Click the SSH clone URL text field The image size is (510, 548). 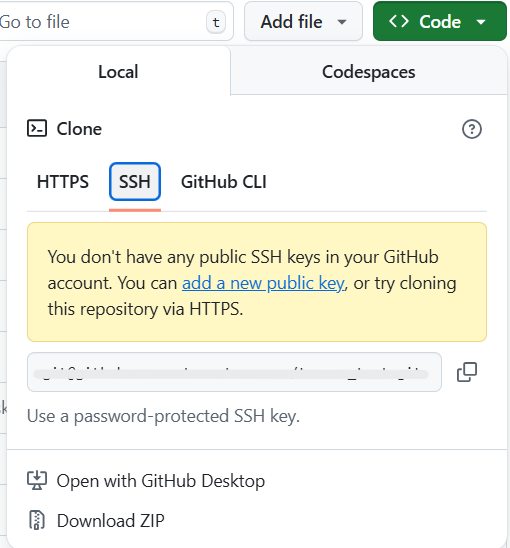click(234, 372)
